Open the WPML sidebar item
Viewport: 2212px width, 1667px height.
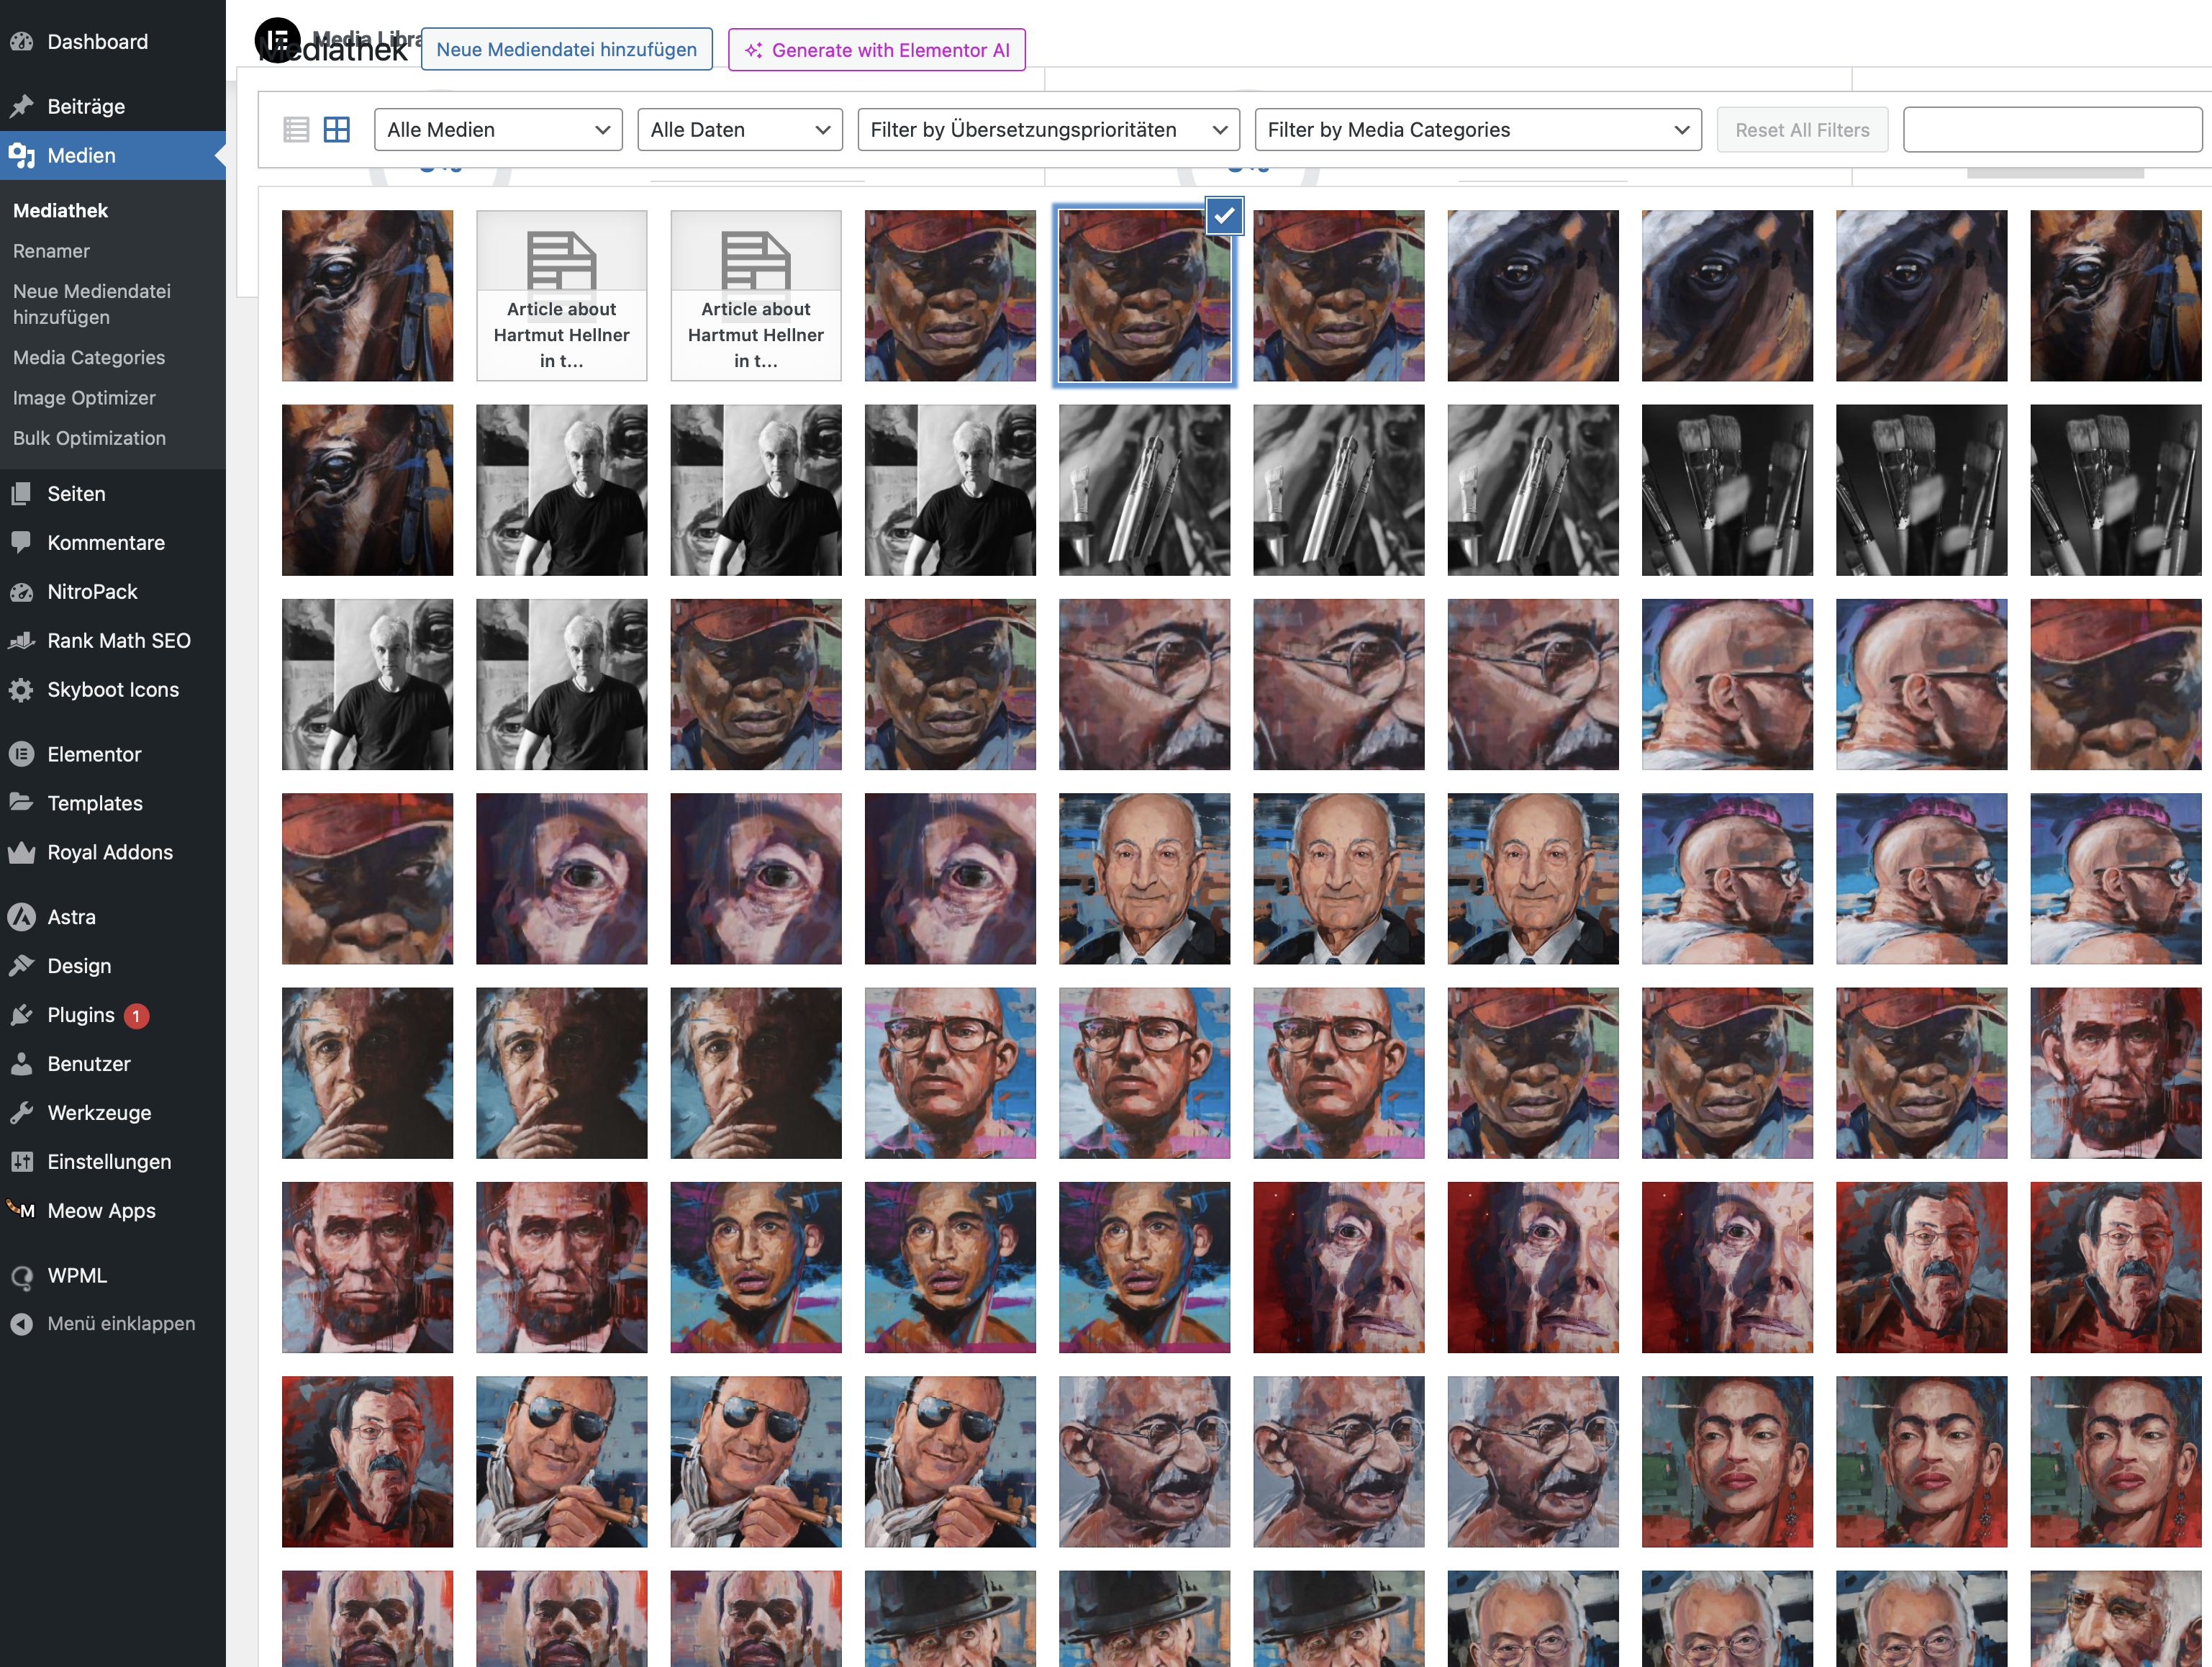coord(76,1275)
